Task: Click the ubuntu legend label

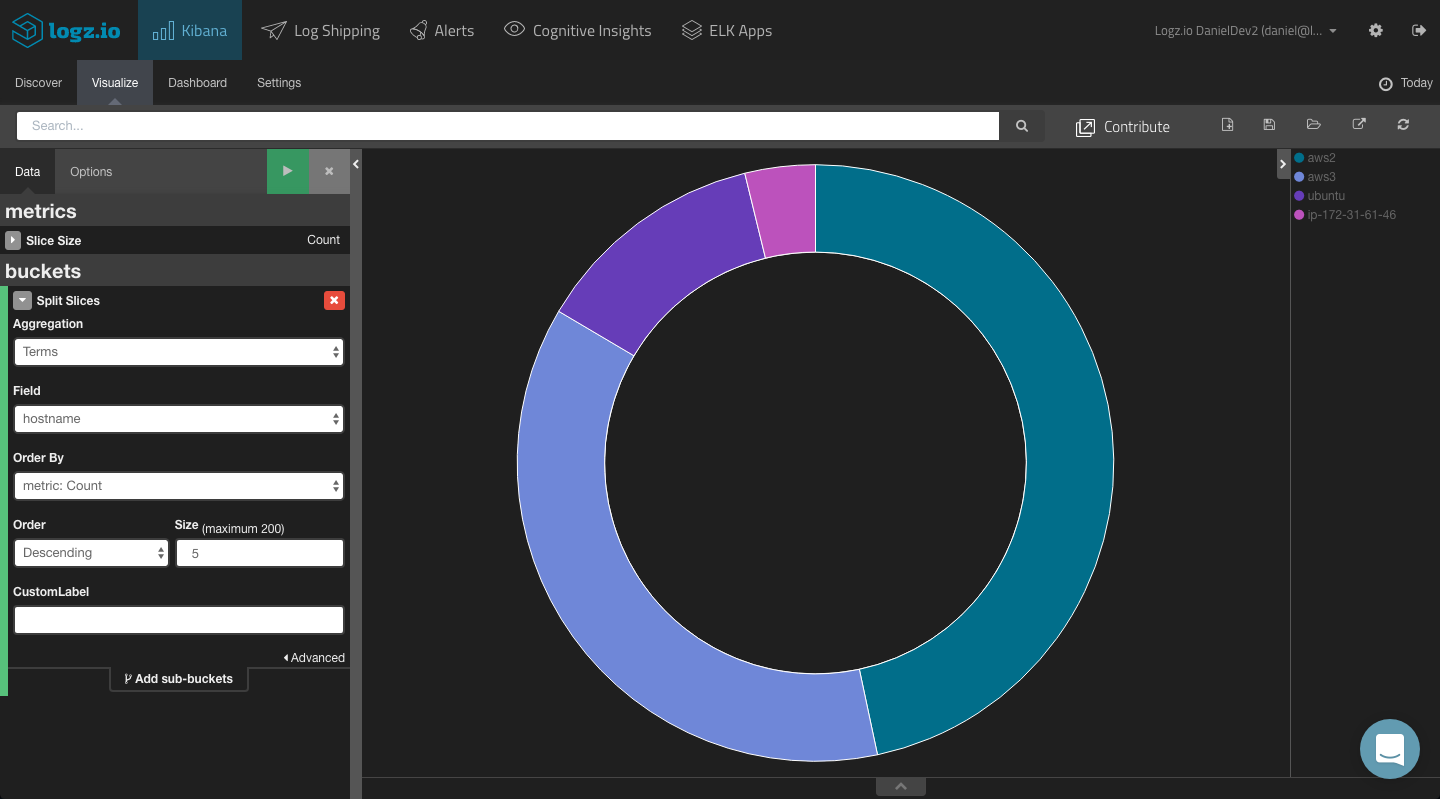Action: coord(1326,196)
